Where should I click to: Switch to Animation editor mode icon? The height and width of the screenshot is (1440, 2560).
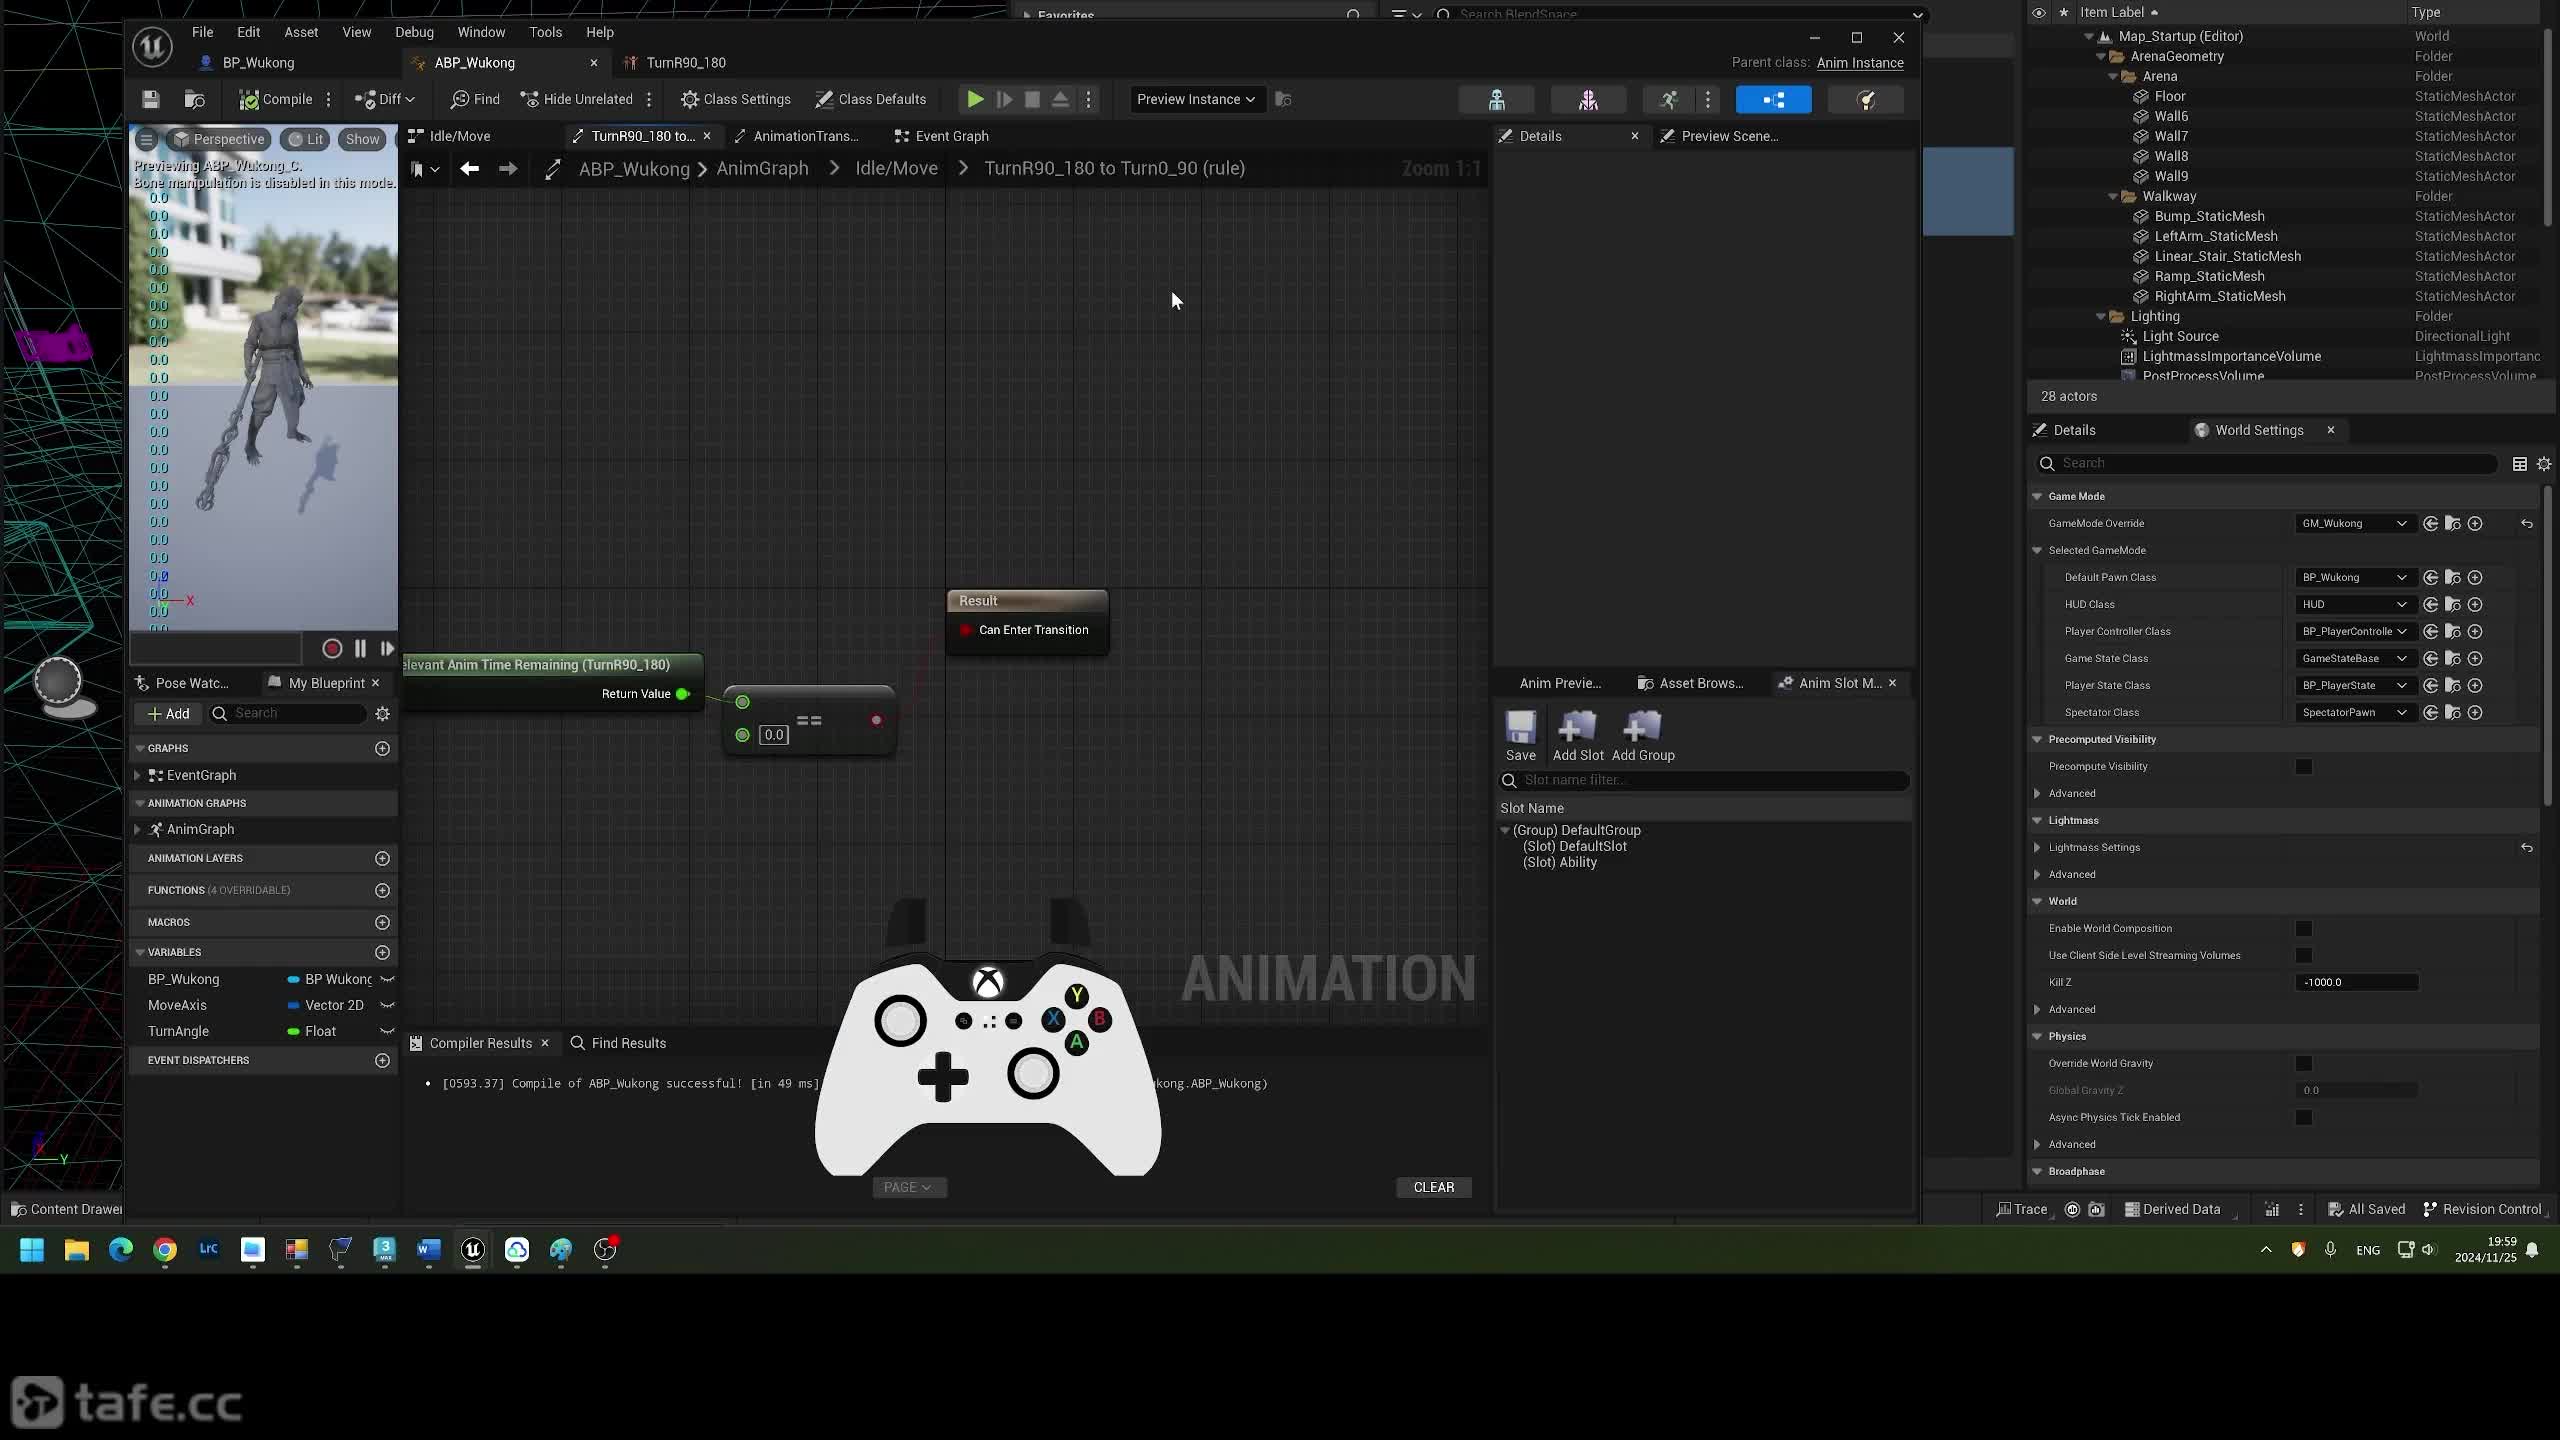1668,99
